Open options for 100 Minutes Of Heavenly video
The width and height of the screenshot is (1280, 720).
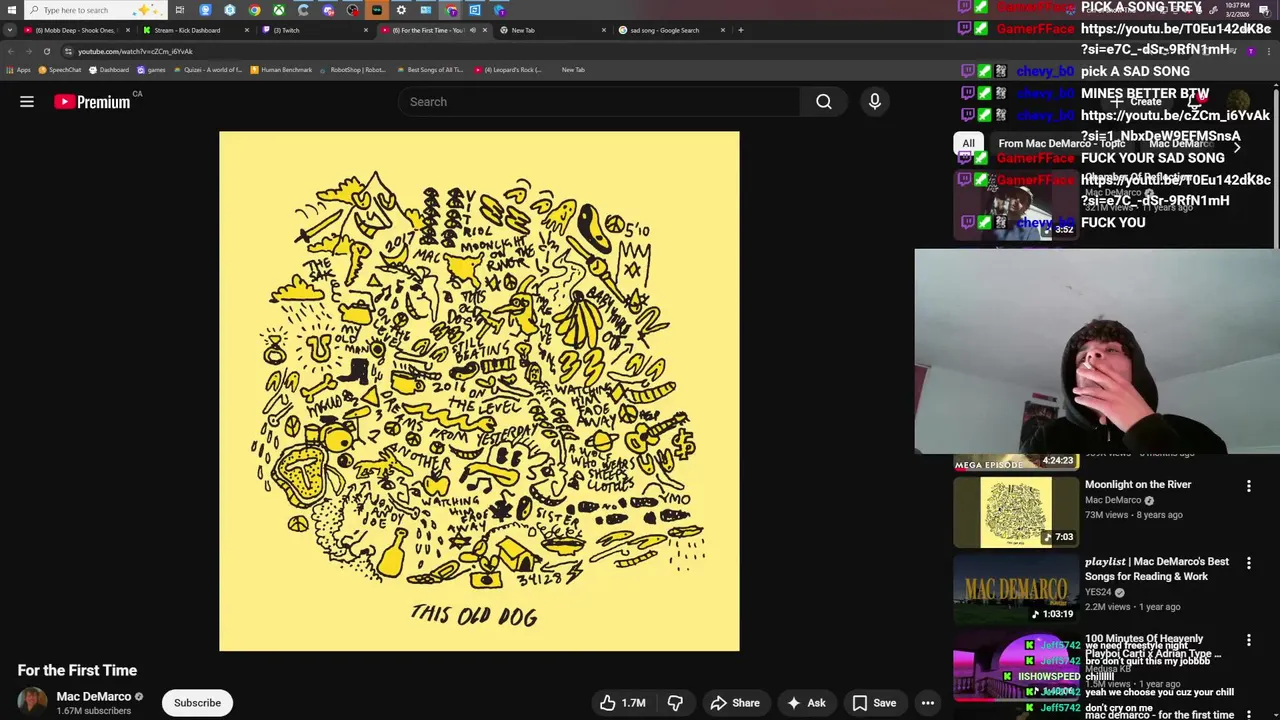coord(1248,640)
